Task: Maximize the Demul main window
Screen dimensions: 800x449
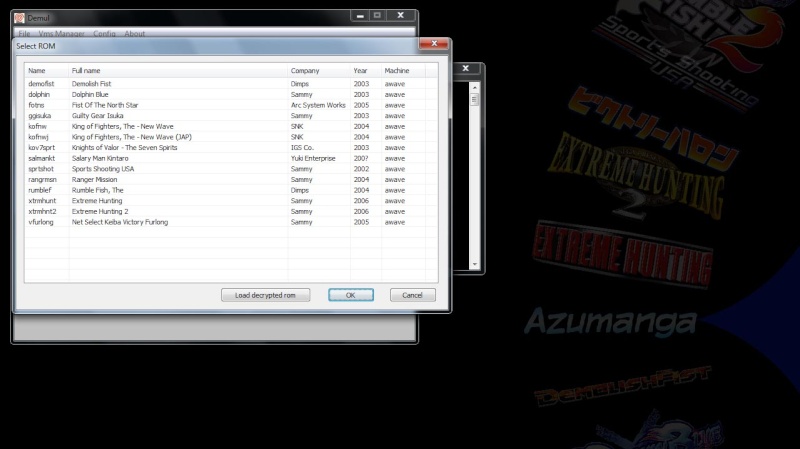Action: pyautogui.click(x=378, y=16)
